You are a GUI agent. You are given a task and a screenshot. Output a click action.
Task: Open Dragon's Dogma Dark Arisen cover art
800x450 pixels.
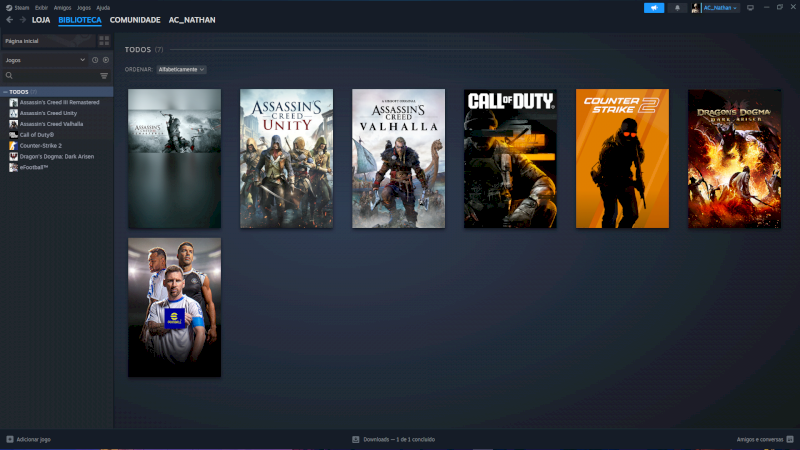(x=734, y=159)
